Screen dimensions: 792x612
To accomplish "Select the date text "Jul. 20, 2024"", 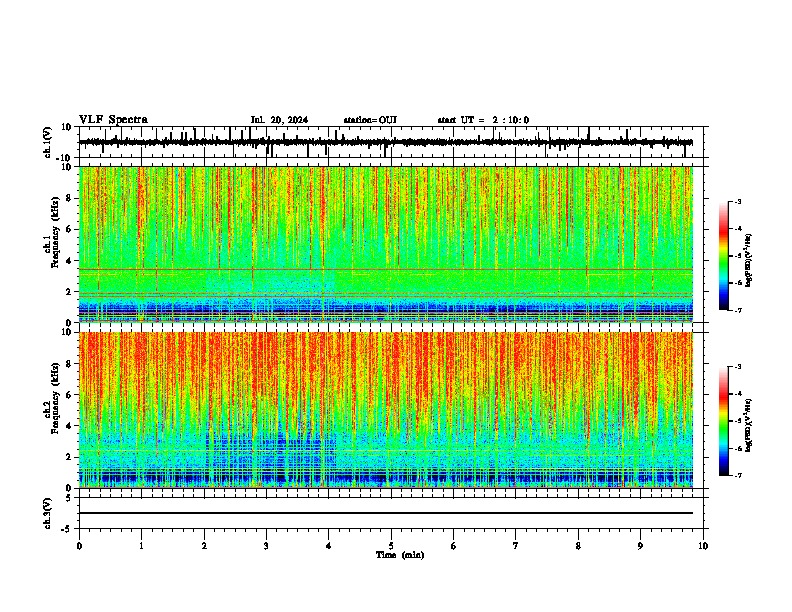I will click(x=279, y=120).
